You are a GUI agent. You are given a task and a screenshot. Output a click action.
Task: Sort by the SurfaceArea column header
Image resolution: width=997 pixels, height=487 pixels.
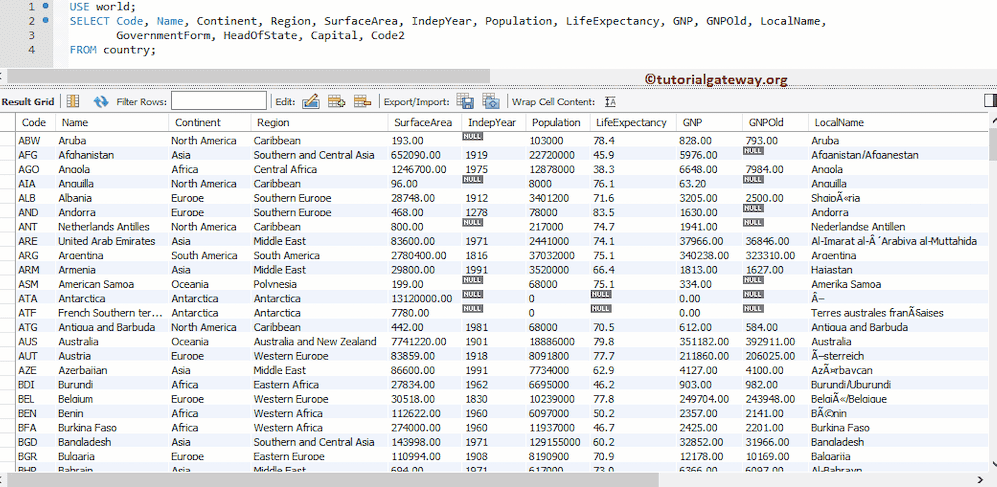point(424,123)
